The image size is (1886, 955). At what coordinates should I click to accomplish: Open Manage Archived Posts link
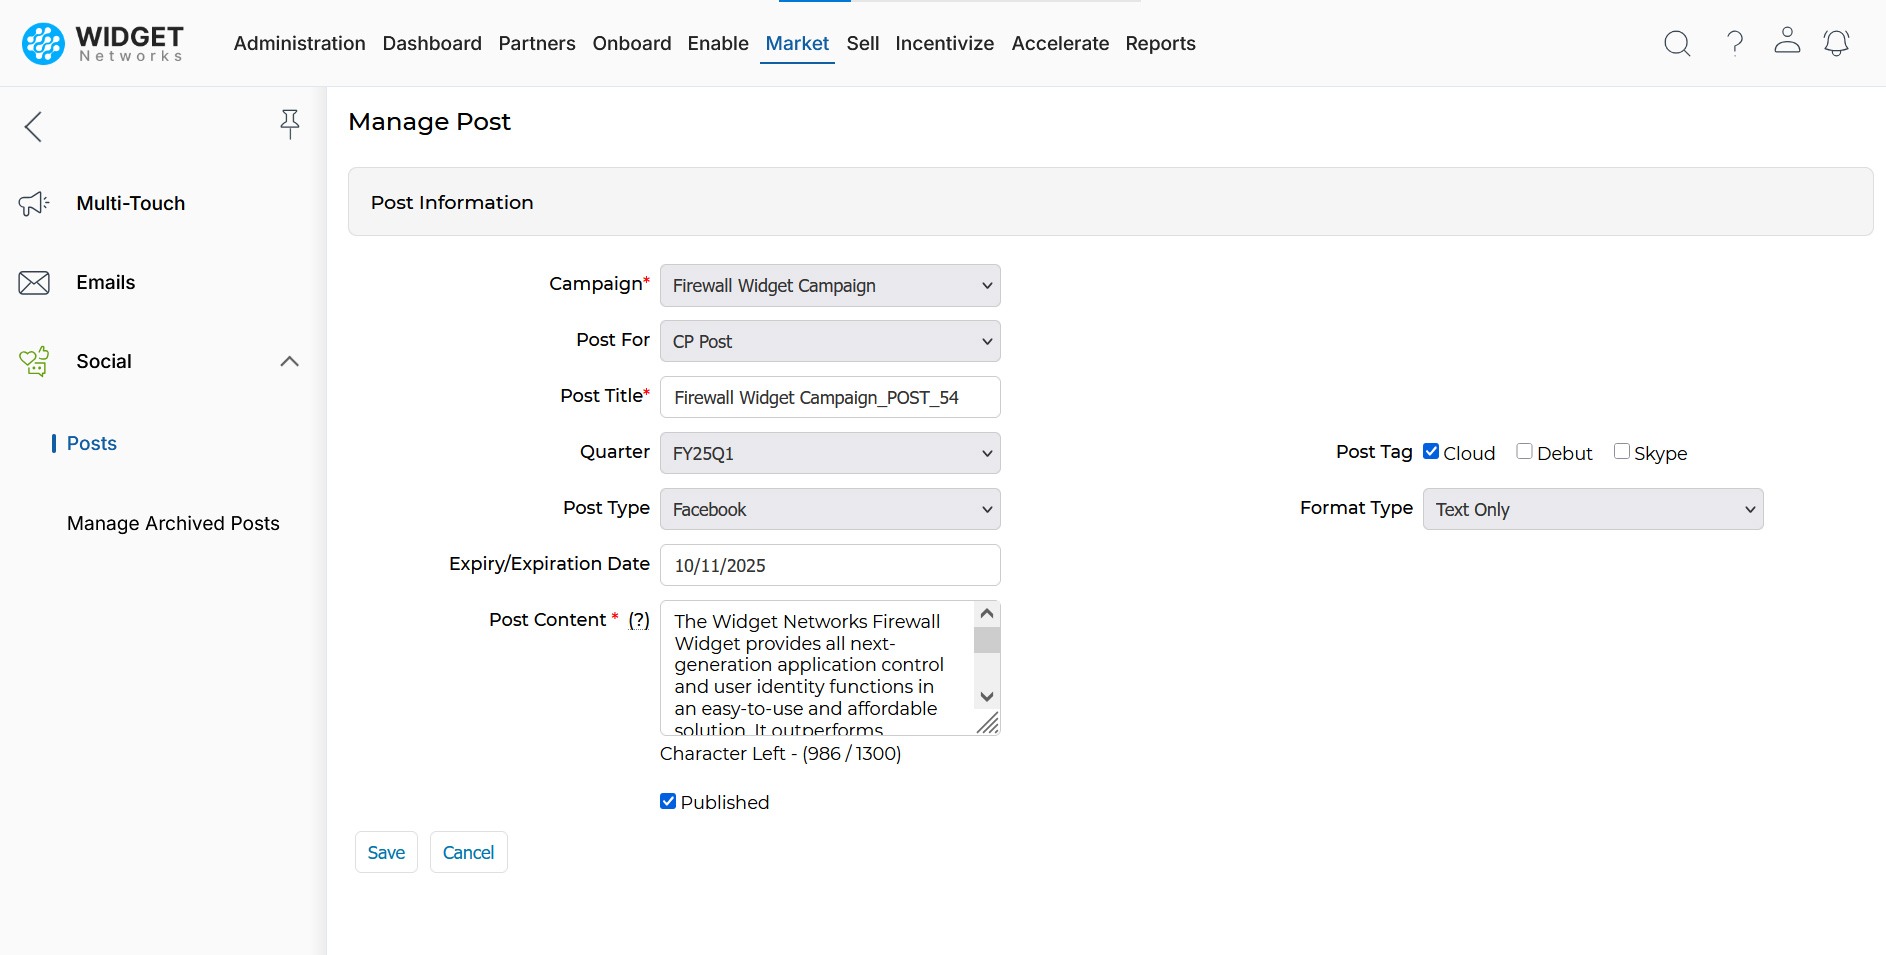pos(173,523)
